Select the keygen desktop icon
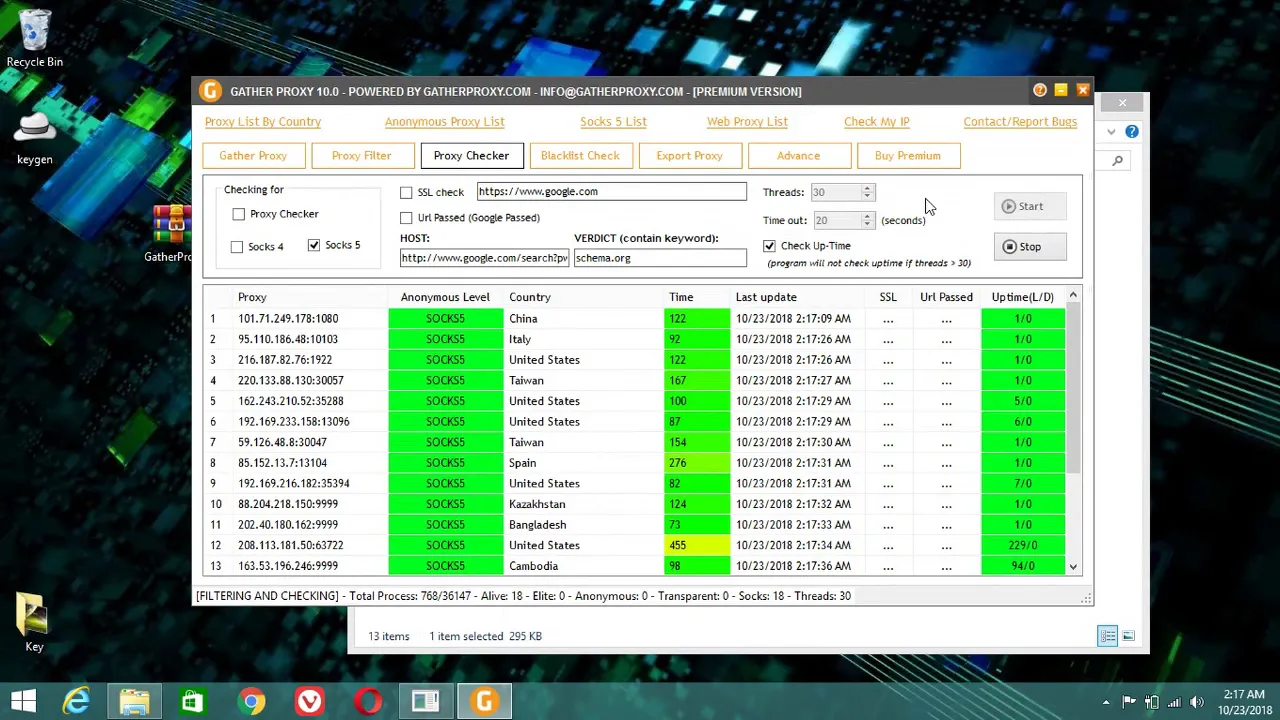Image resolution: width=1280 pixels, height=720 pixels. tap(34, 138)
